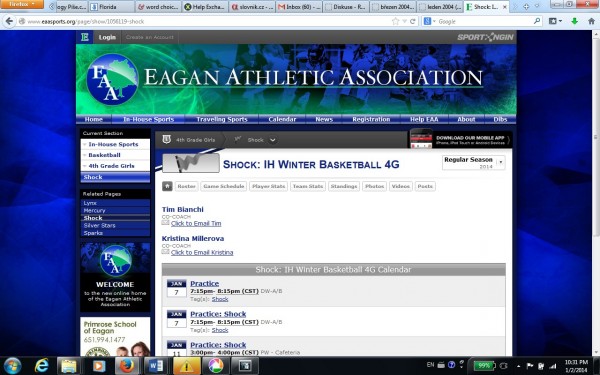Bookmark this page with star icon
Image resolution: width=600 pixels, height=375 pixels.
coord(396,21)
